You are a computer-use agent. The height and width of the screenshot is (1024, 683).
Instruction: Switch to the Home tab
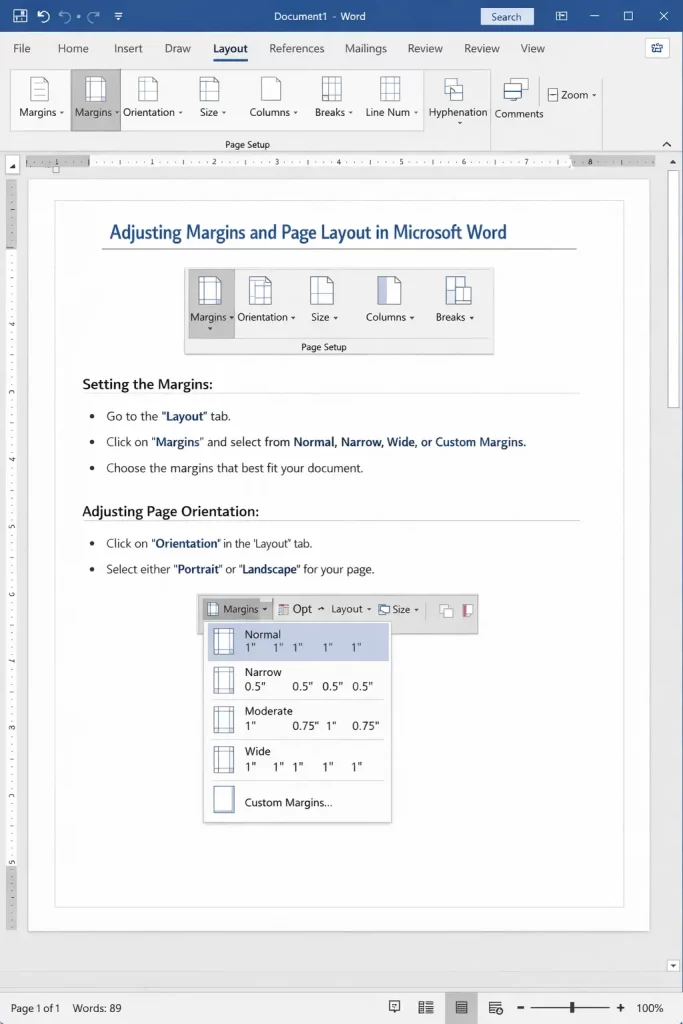click(73, 48)
